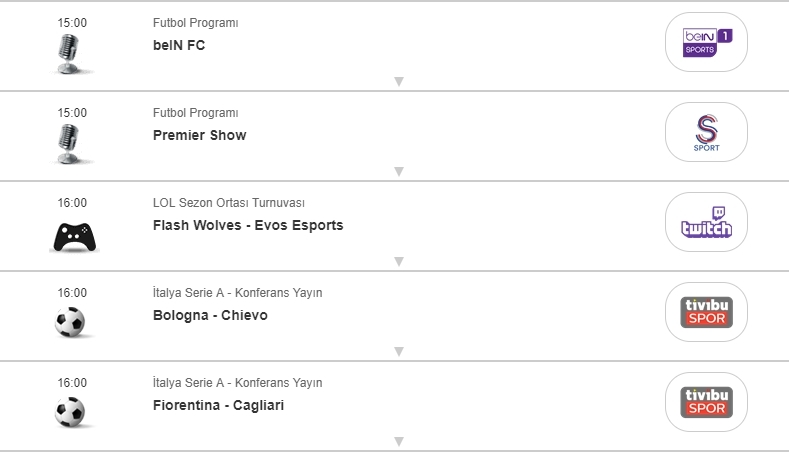The width and height of the screenshot is (789, 453).
Task: Expand Flash Wolves - Evos Esports details
Action: (x=398, y=261)
